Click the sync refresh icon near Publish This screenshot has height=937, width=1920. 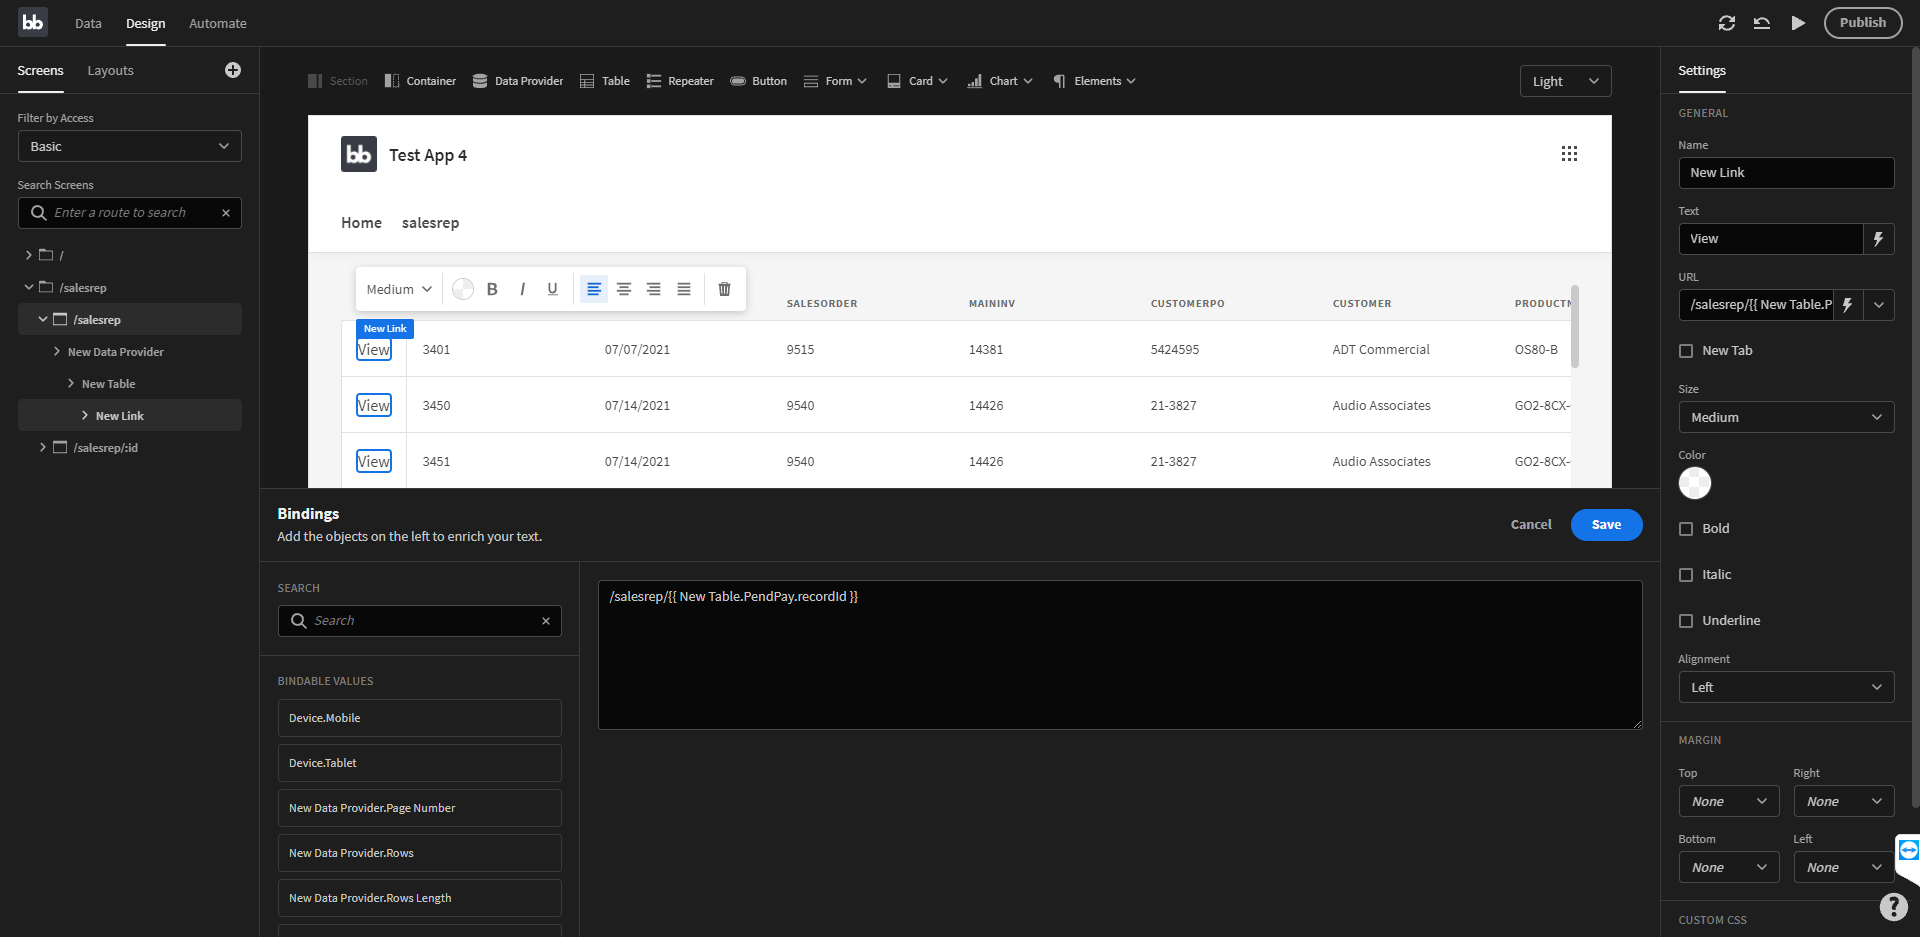1726,22
